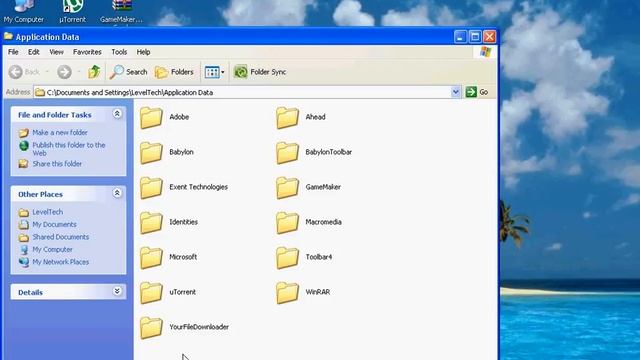Open the address bar dropdown arrow
Screen dimensions: 640x360
456,92
